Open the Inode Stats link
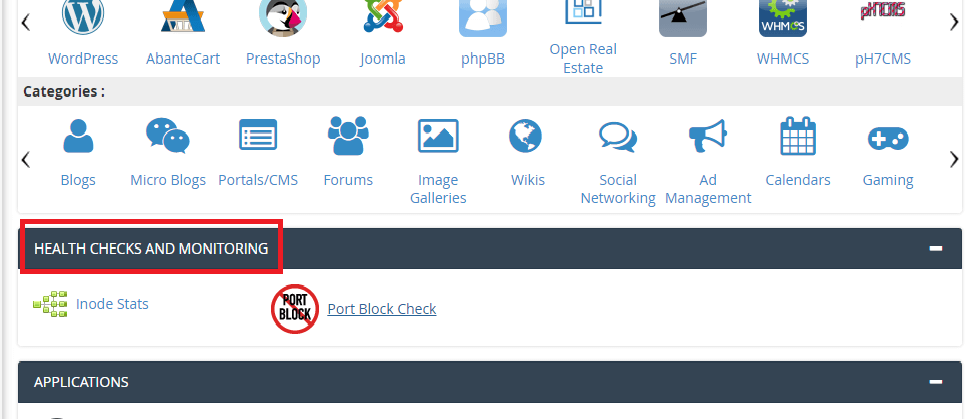975x419 pixels. click(112, 304)
